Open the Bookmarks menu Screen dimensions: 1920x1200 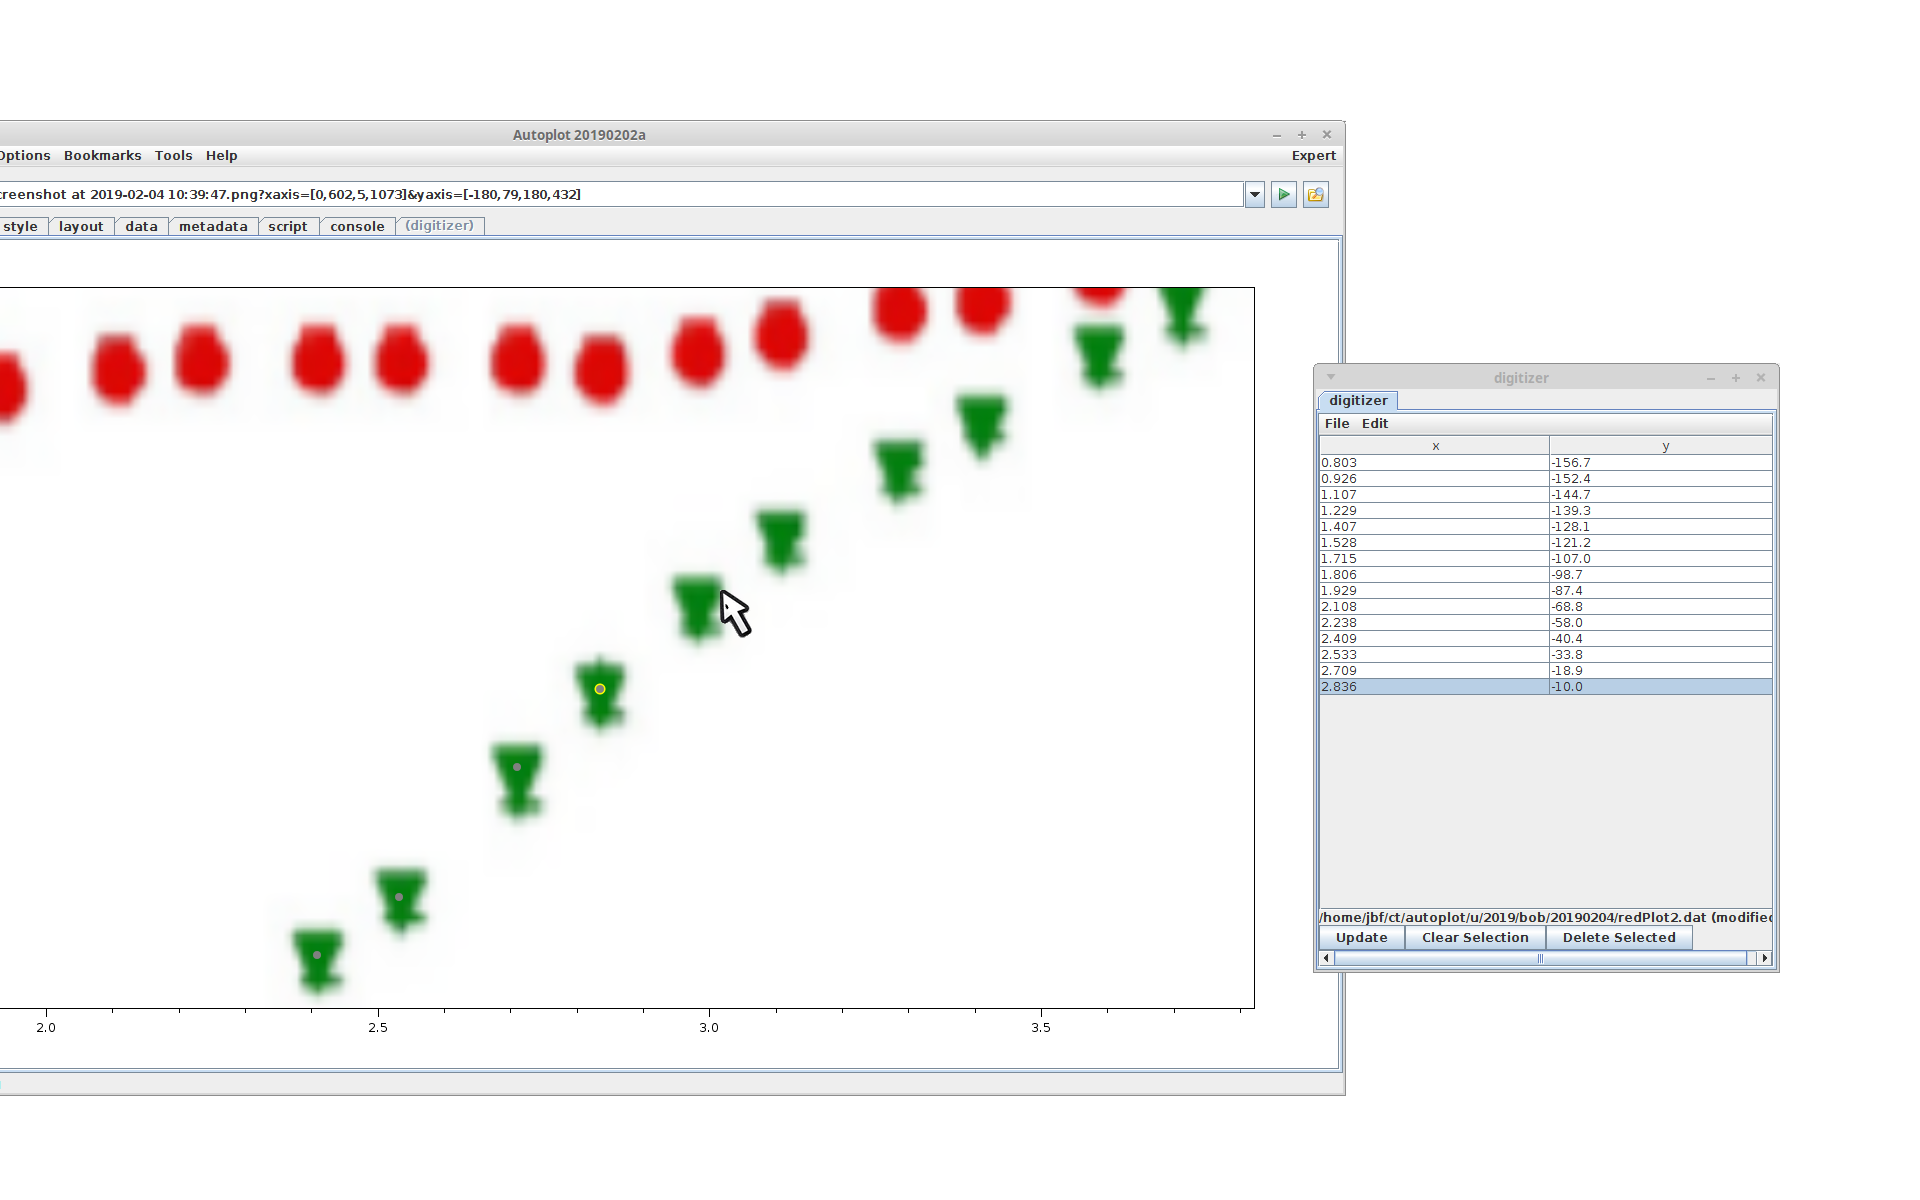pyautogui.click(x=102, y=156)
